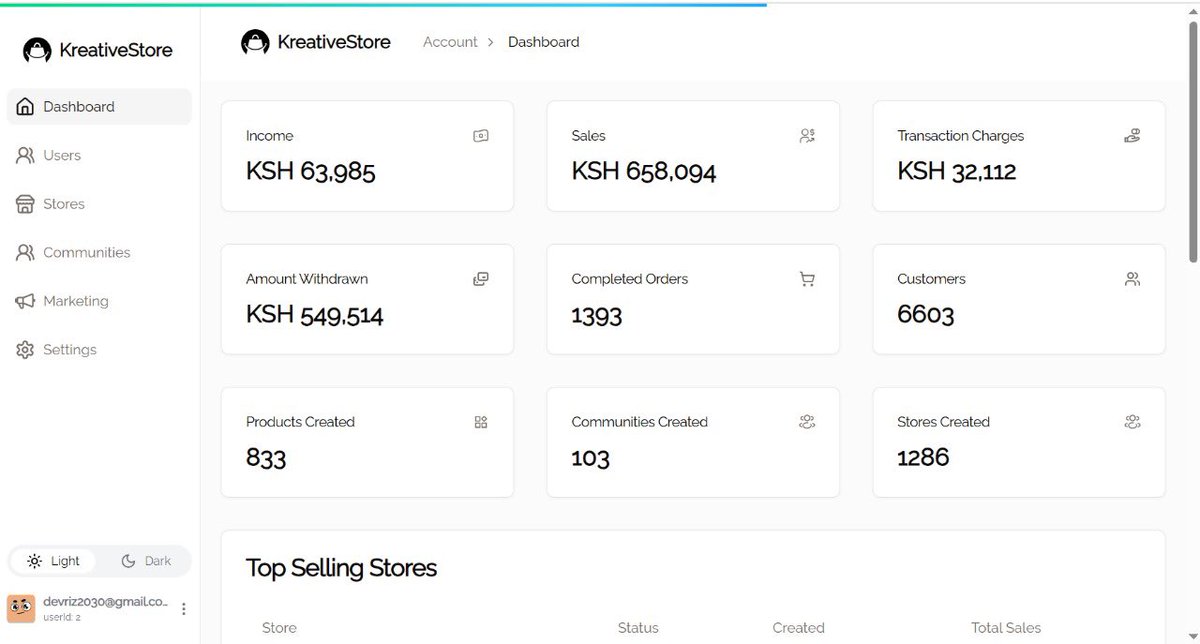Click the page vertical scrollbar
Screen dimensions: 1200x644
1191,140
